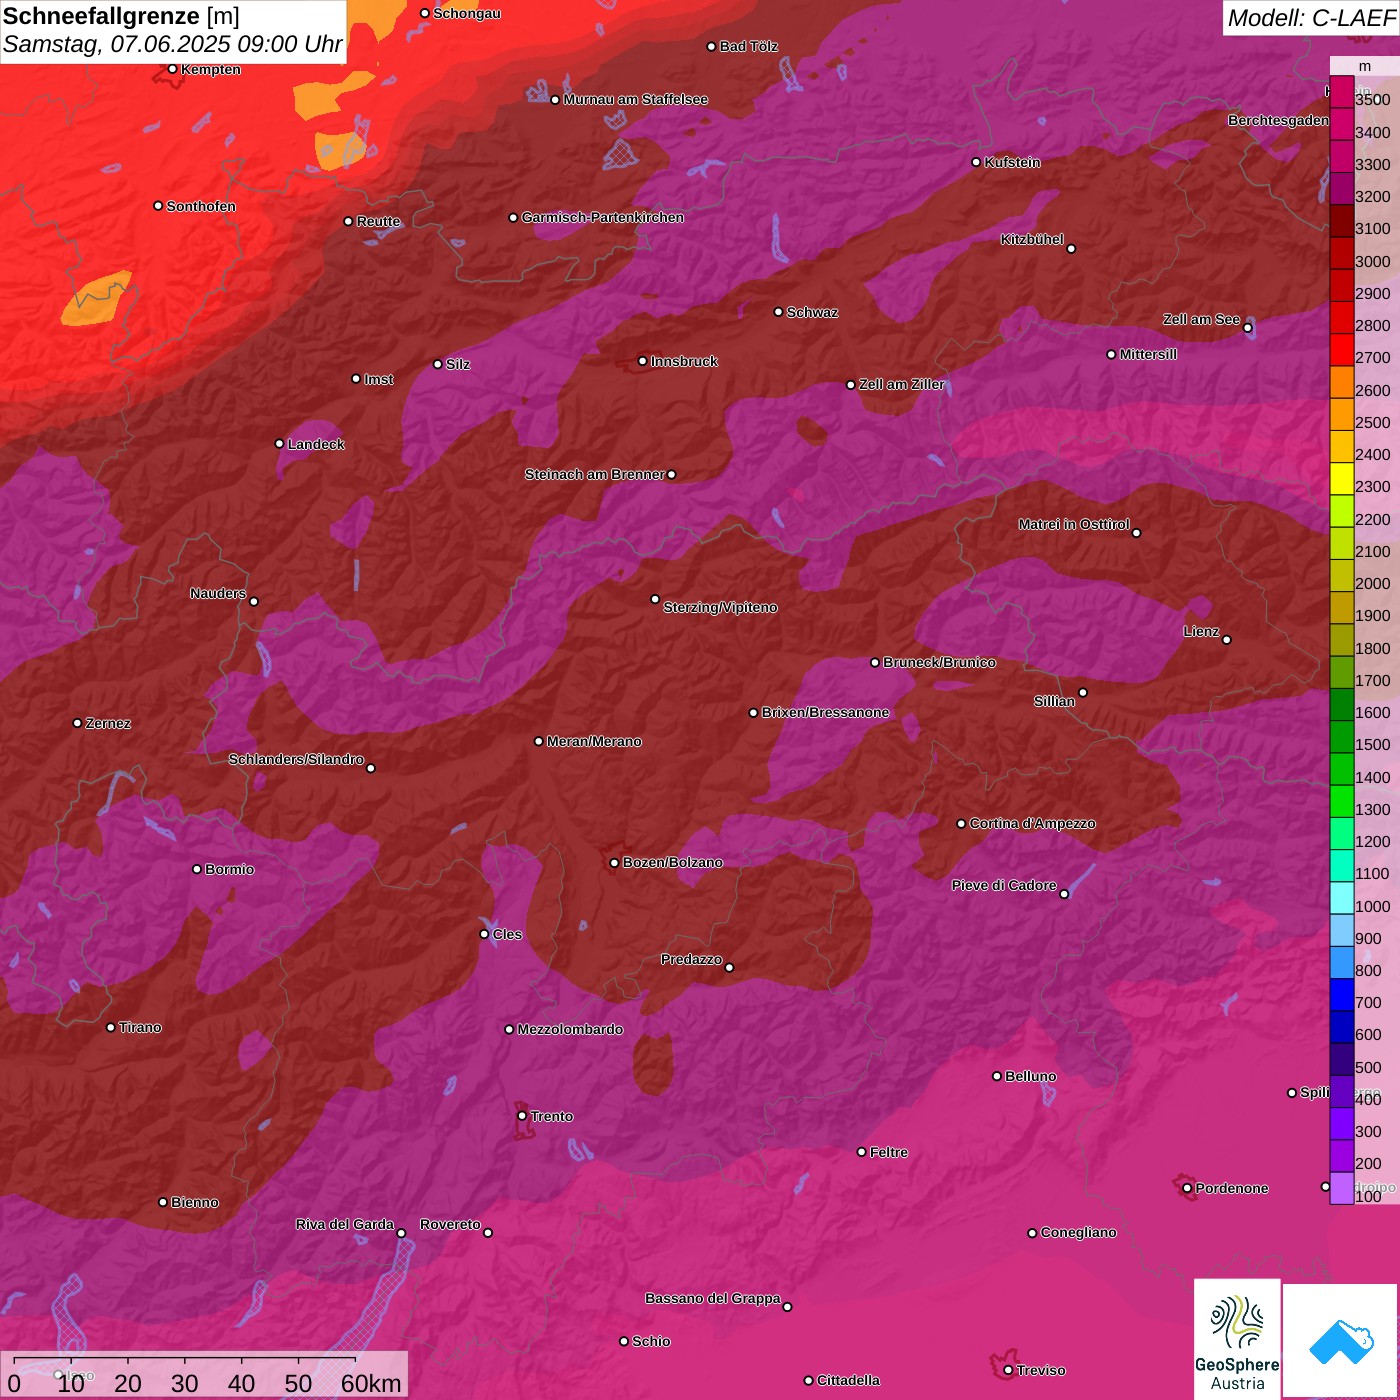1400x1400 pixels.
Task: Pick the bright yellow legend swatch beside 2300
Action: pyautogui.click(x=1341, y=479)
